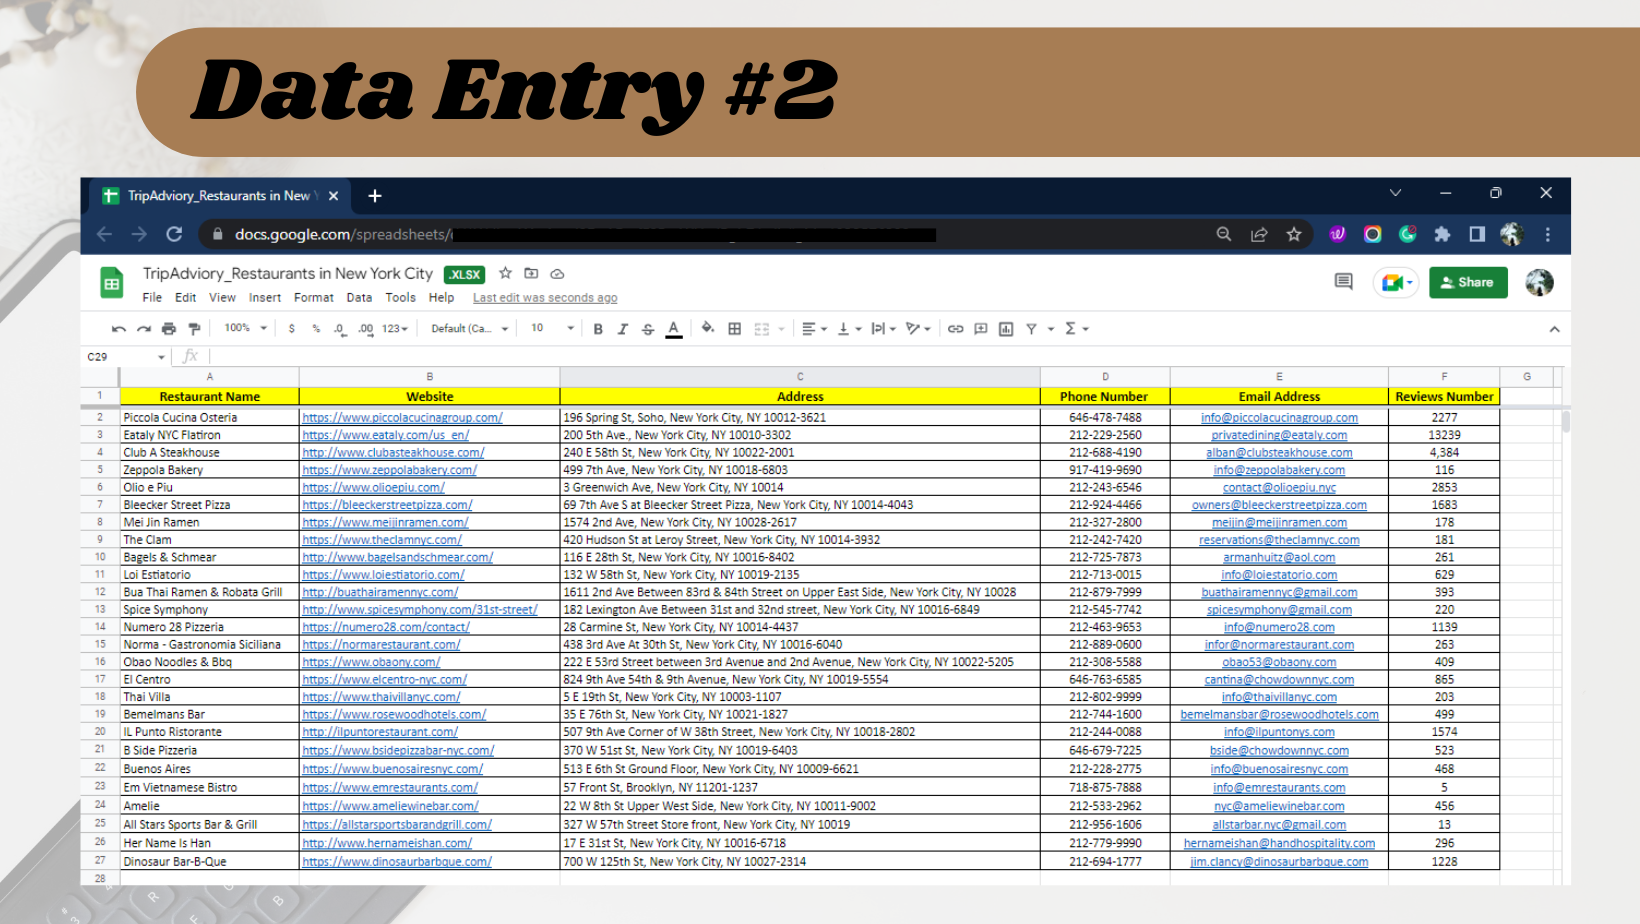Toggle bold formatting

point(598,328)
